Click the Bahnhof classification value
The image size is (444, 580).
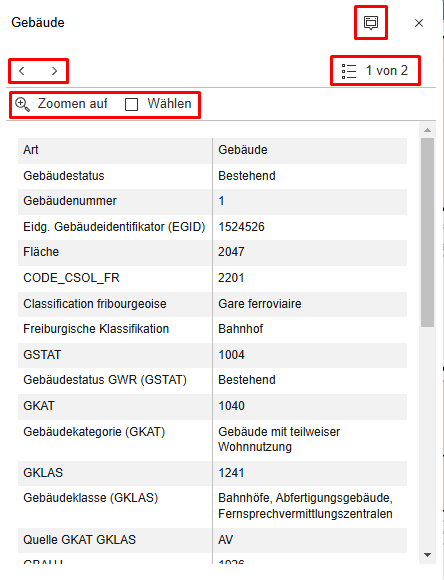pyautogui.click(x=240, y=329)
